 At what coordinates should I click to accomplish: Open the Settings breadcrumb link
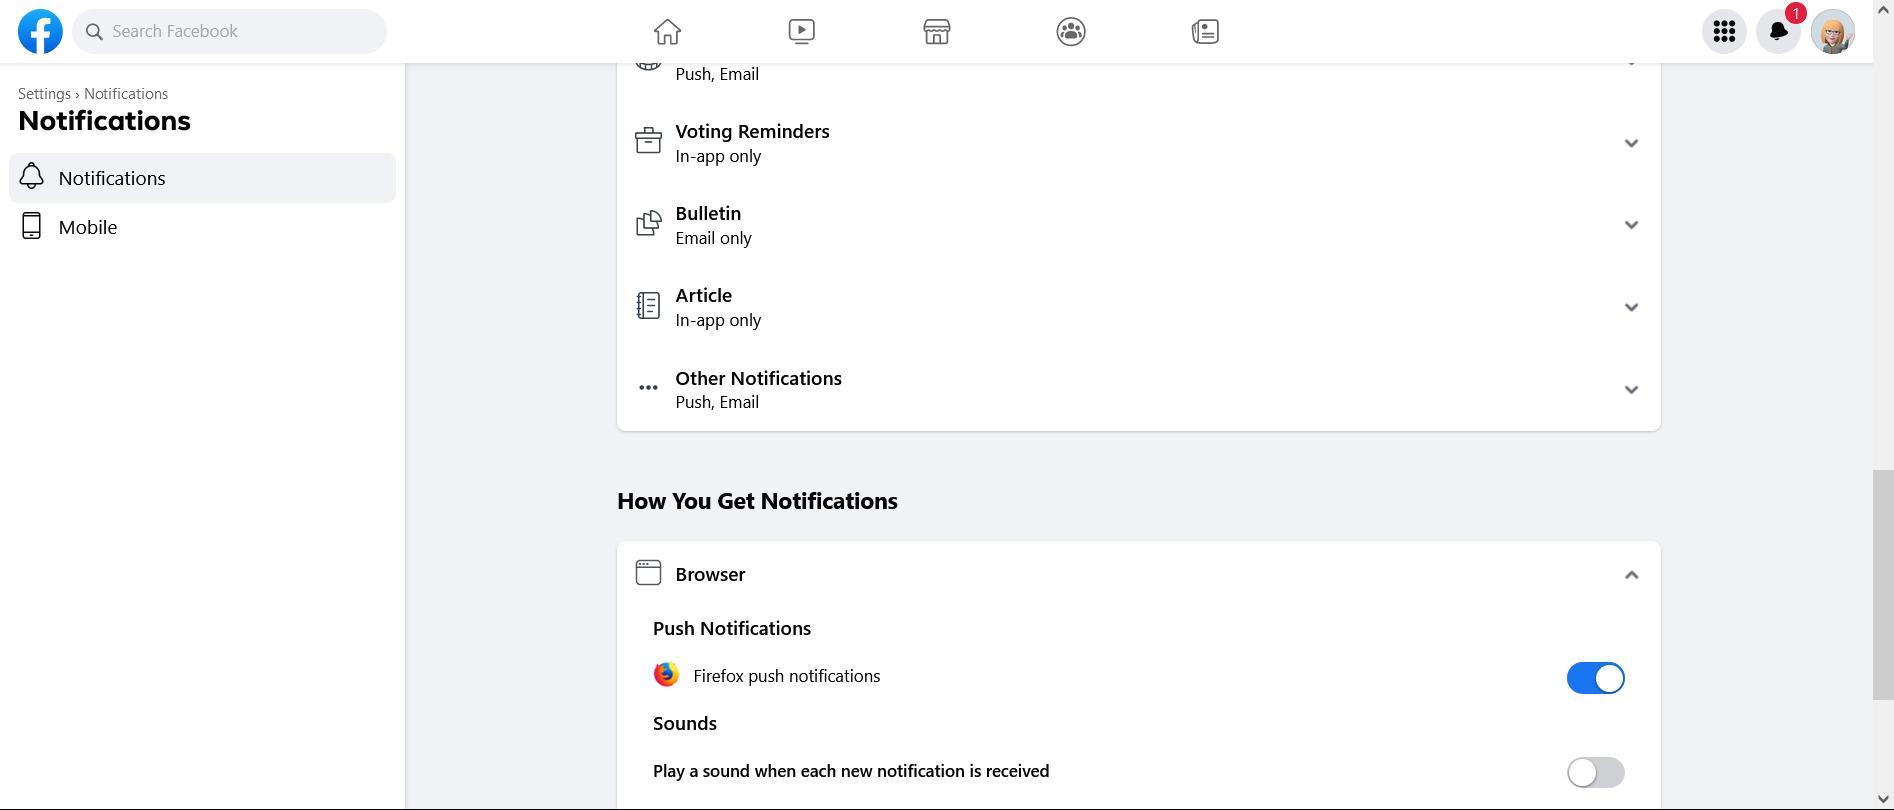pos(44,94)
